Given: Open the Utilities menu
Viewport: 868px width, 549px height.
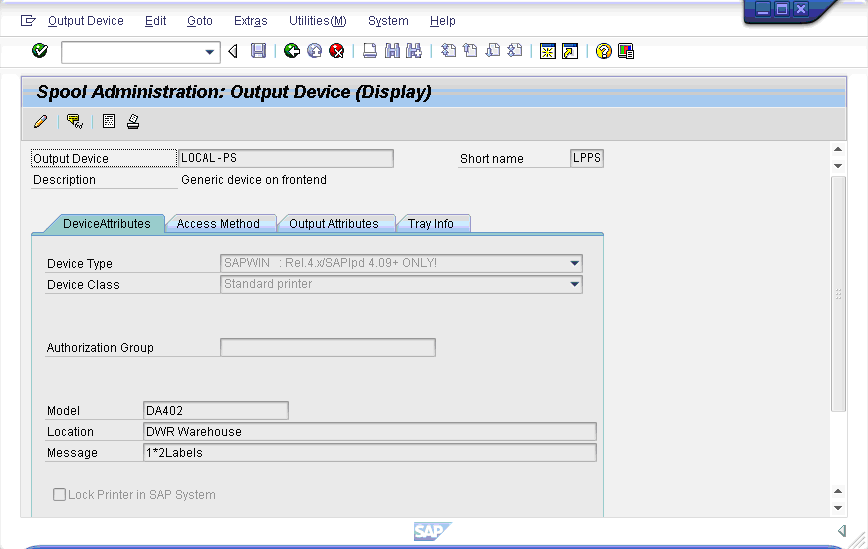Looking at the screenshot, I should pyautogui.click(x=317, y=21).
